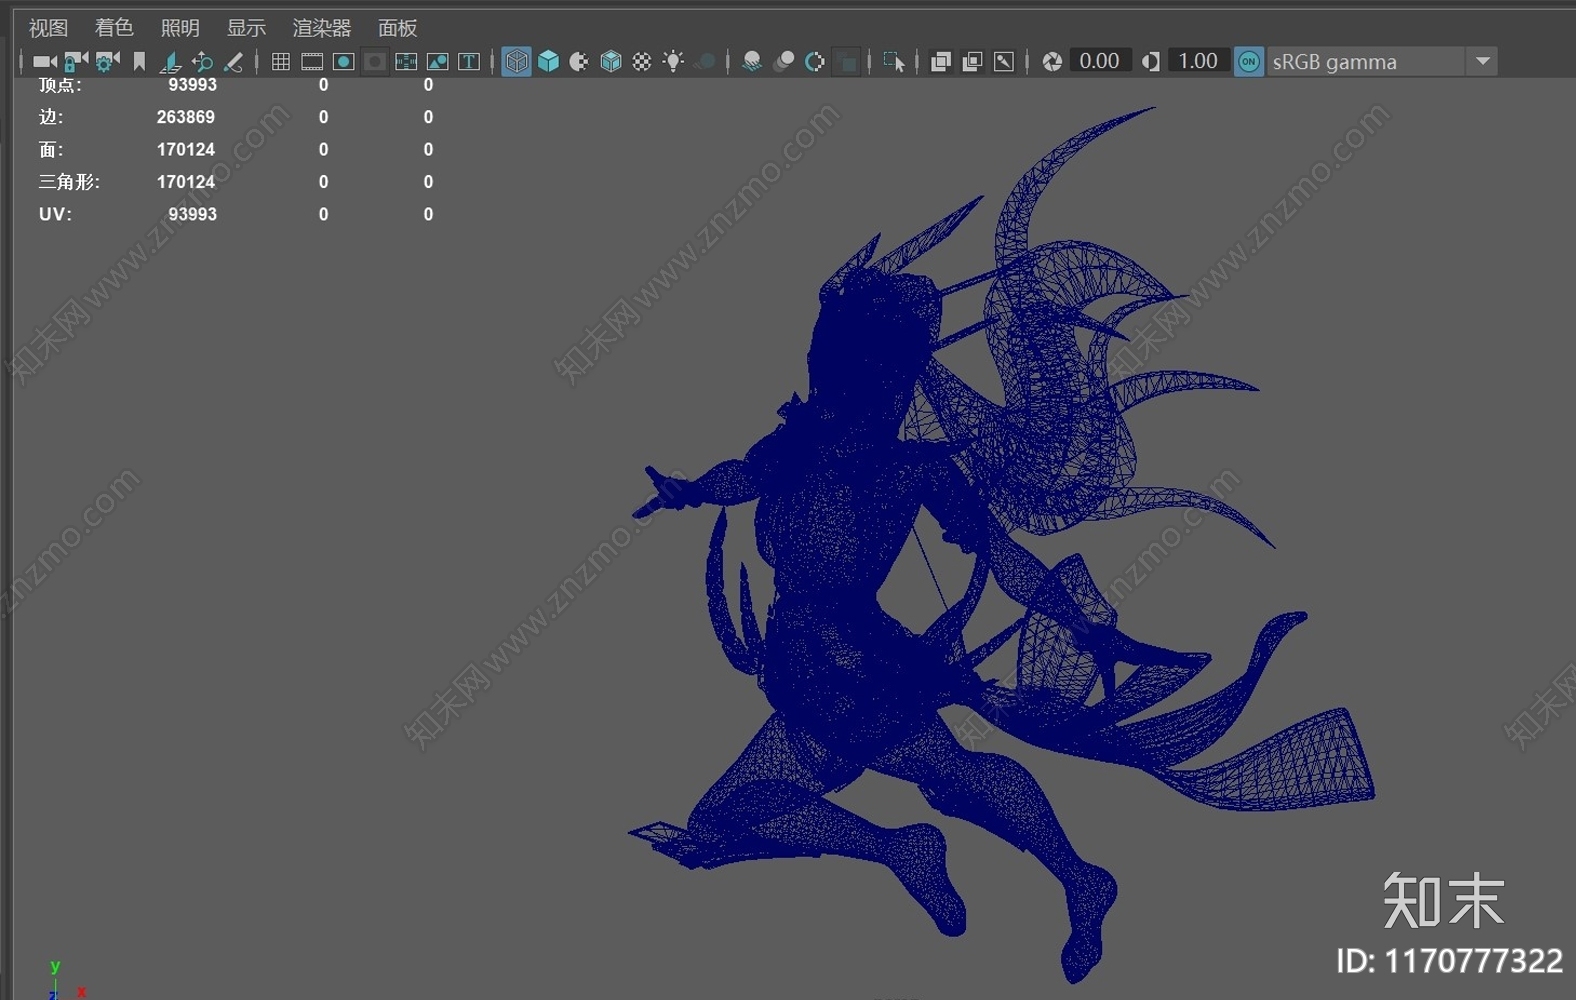The image size is (1576, 1000).
Task: Click the Image Plane icon
Action: [171, 62]
